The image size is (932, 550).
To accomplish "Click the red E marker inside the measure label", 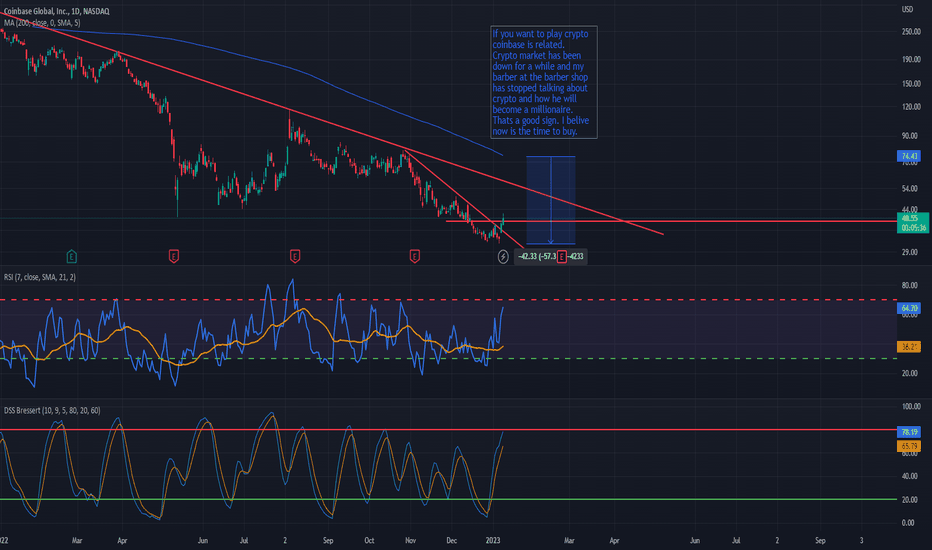I will tap(562, 257).
